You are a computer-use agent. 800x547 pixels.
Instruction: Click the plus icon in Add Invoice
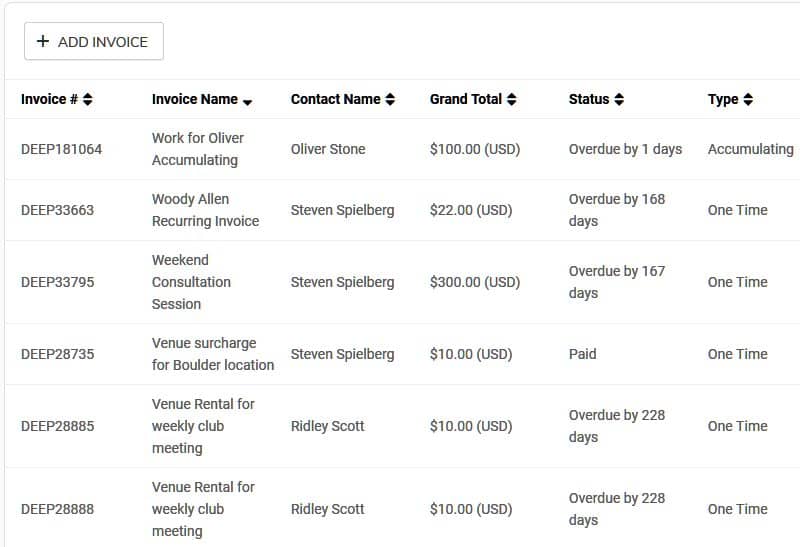point(43,41)
